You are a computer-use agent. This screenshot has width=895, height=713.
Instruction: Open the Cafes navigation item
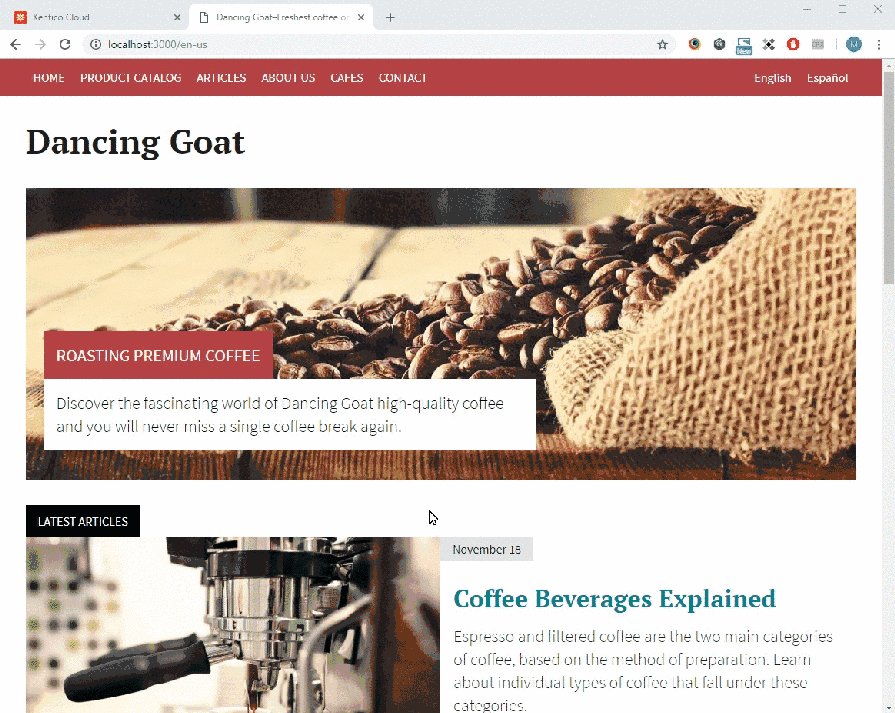click(346, 78)
